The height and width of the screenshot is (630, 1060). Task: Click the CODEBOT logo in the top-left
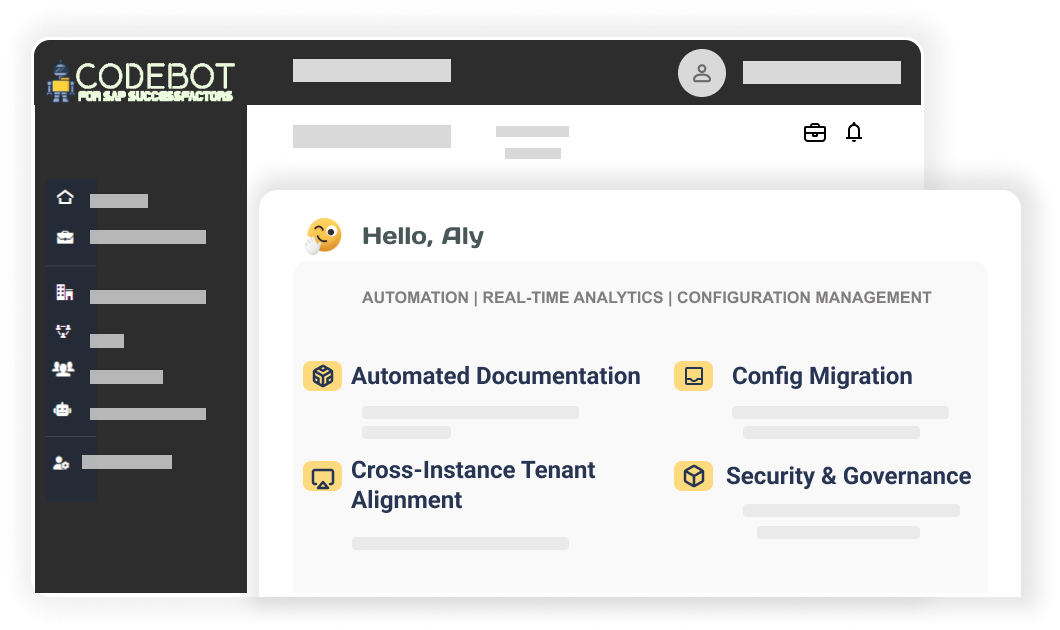coord(143,80)
